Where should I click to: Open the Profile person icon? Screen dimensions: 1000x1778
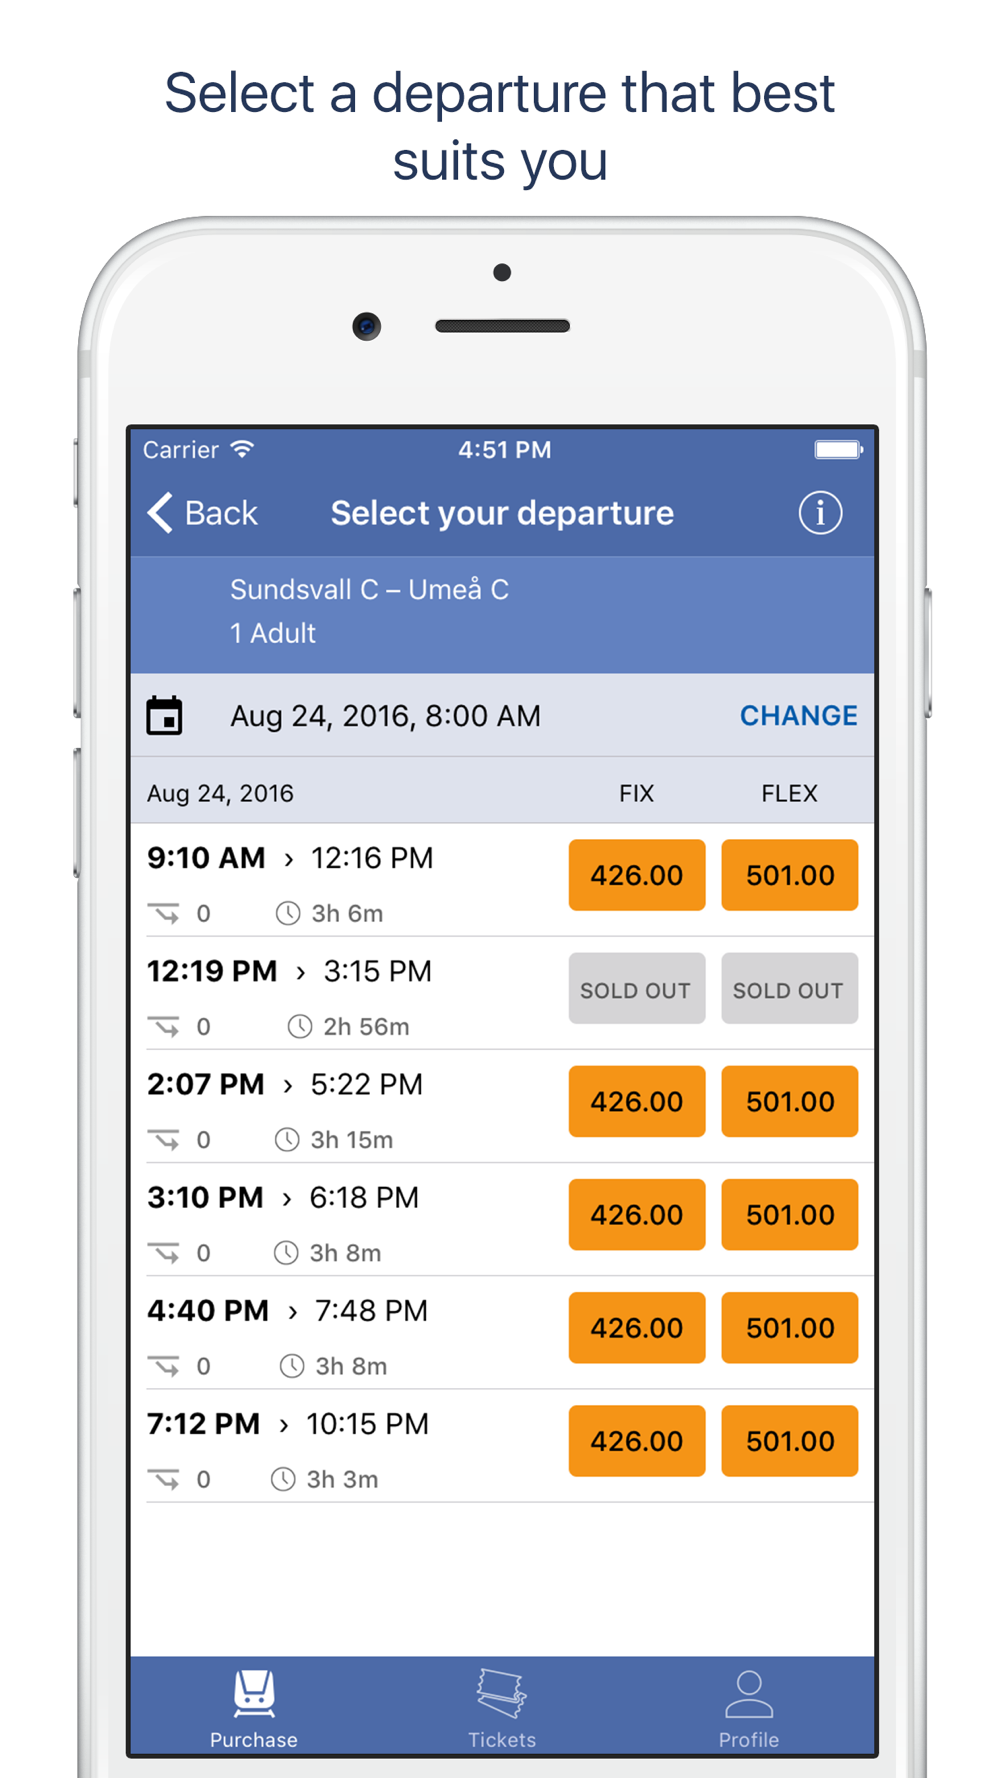[749, 1693]
